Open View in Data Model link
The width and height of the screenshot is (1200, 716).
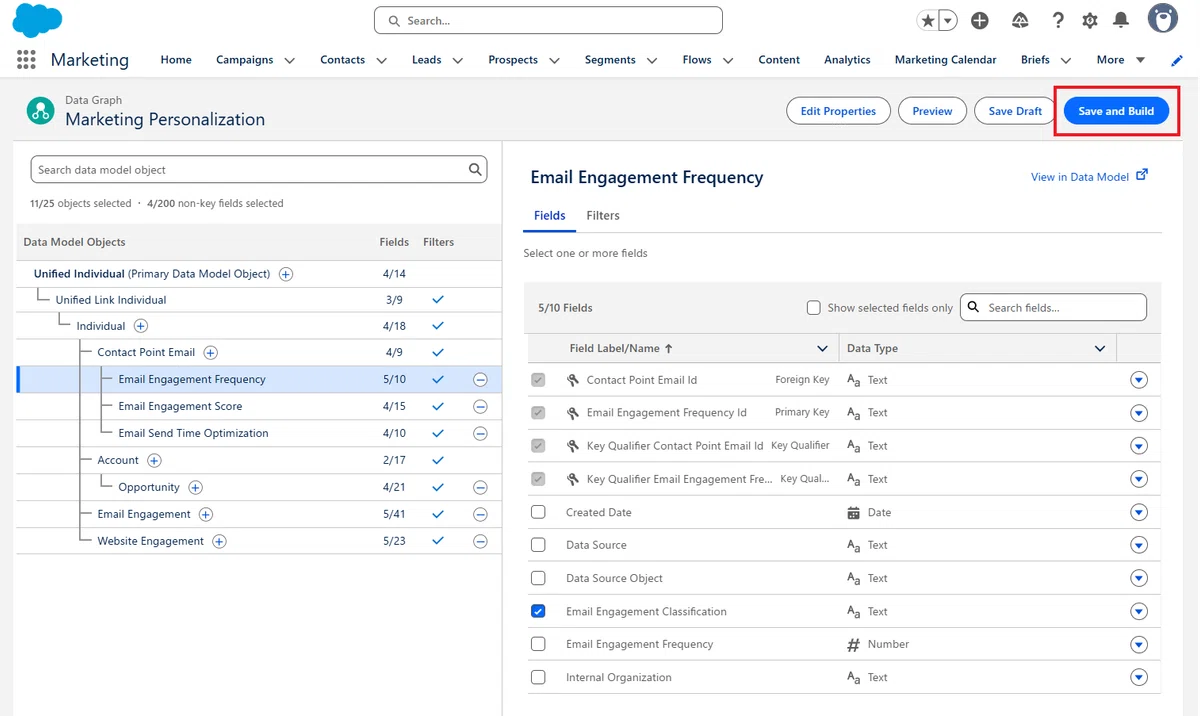click(1089, 177)
